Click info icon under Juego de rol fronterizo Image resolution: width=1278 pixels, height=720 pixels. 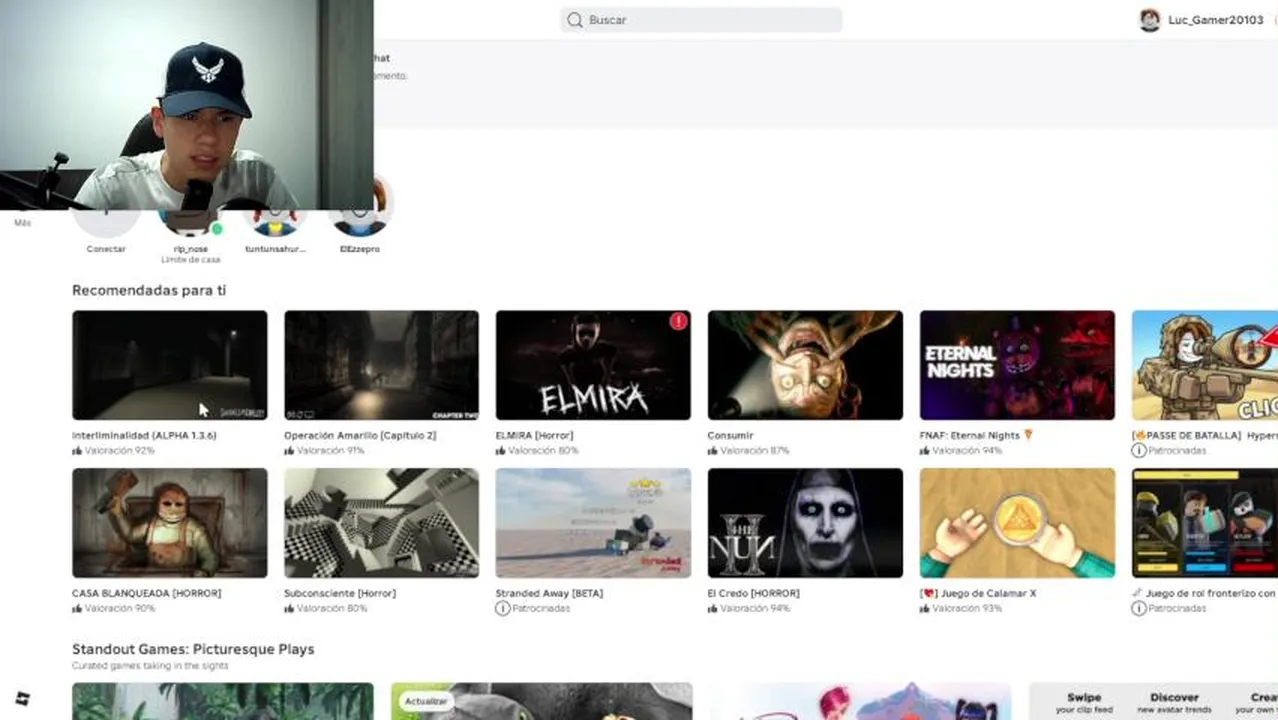pyautogui.click(x=1139, y=608)
